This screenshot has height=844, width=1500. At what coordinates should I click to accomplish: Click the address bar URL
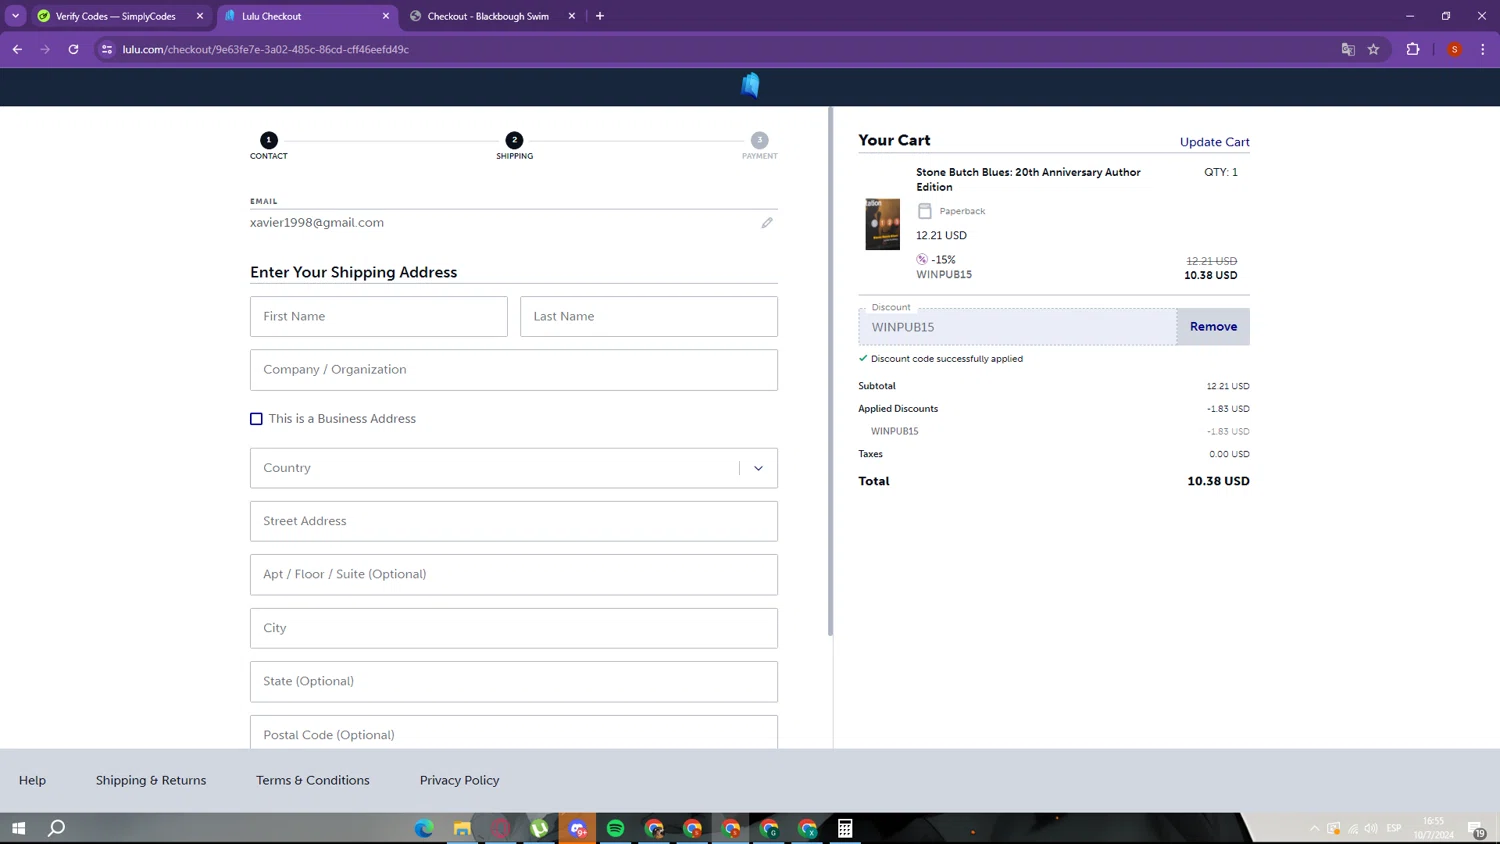265,49
